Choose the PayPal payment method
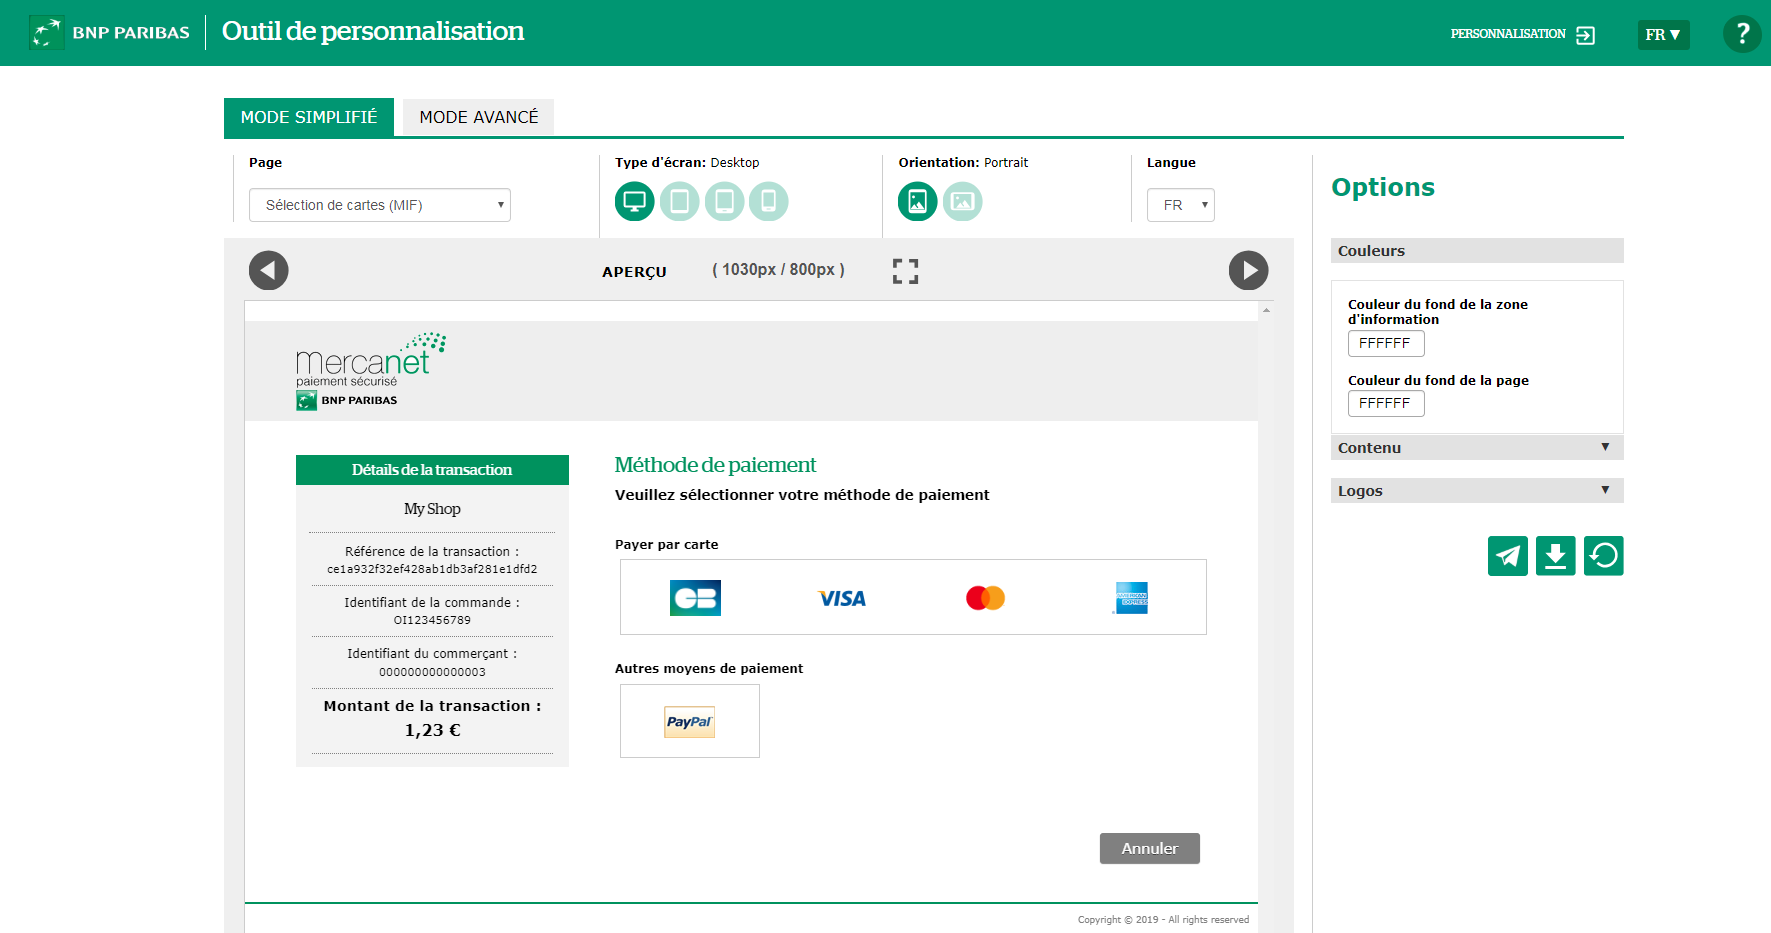Viewport: 1771px width, 933px height. (689, 721)
